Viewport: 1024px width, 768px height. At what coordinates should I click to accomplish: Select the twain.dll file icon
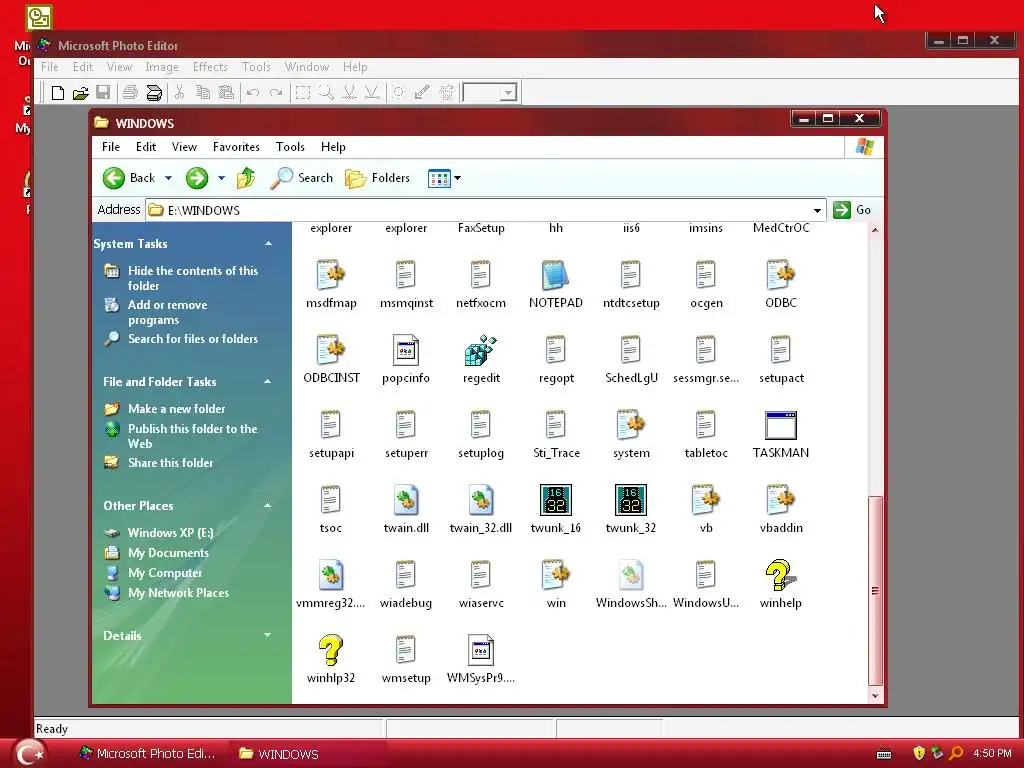pyautogui.click(x=406, y=500)
